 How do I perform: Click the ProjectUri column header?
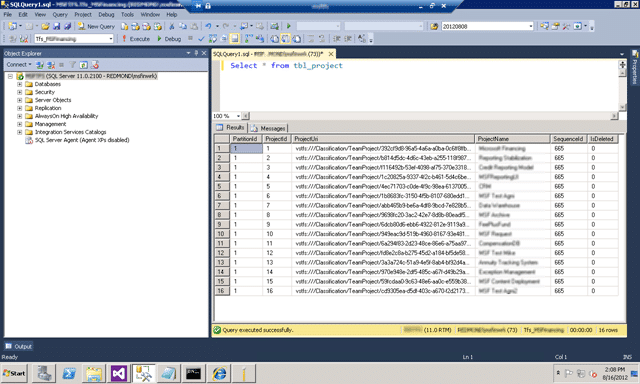[383, 139]
